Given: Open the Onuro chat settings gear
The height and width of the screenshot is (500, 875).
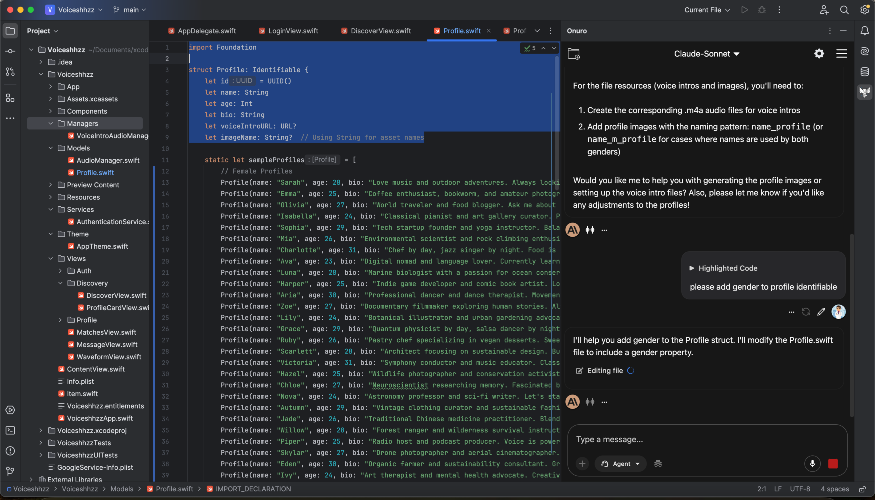Looking at the screenshot, I should pyautogui.click(x=819, y=53).
